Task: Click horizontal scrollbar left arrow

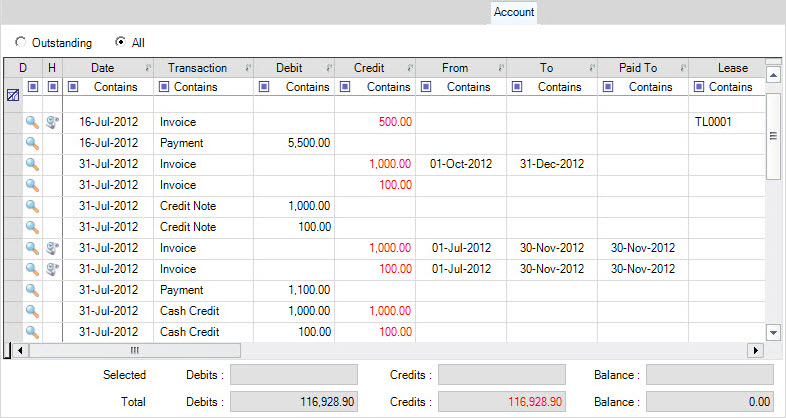Action: 20,350
